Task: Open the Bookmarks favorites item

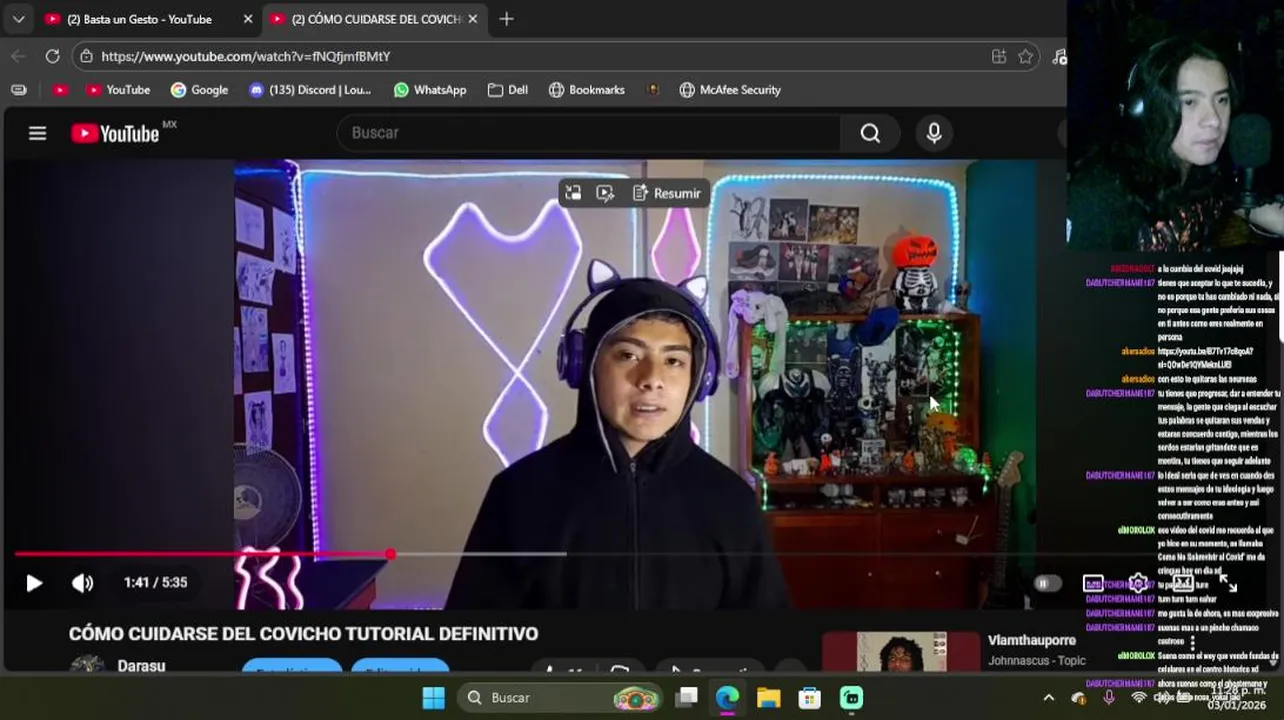Action: pyautogui.click(x=586, y=90)
